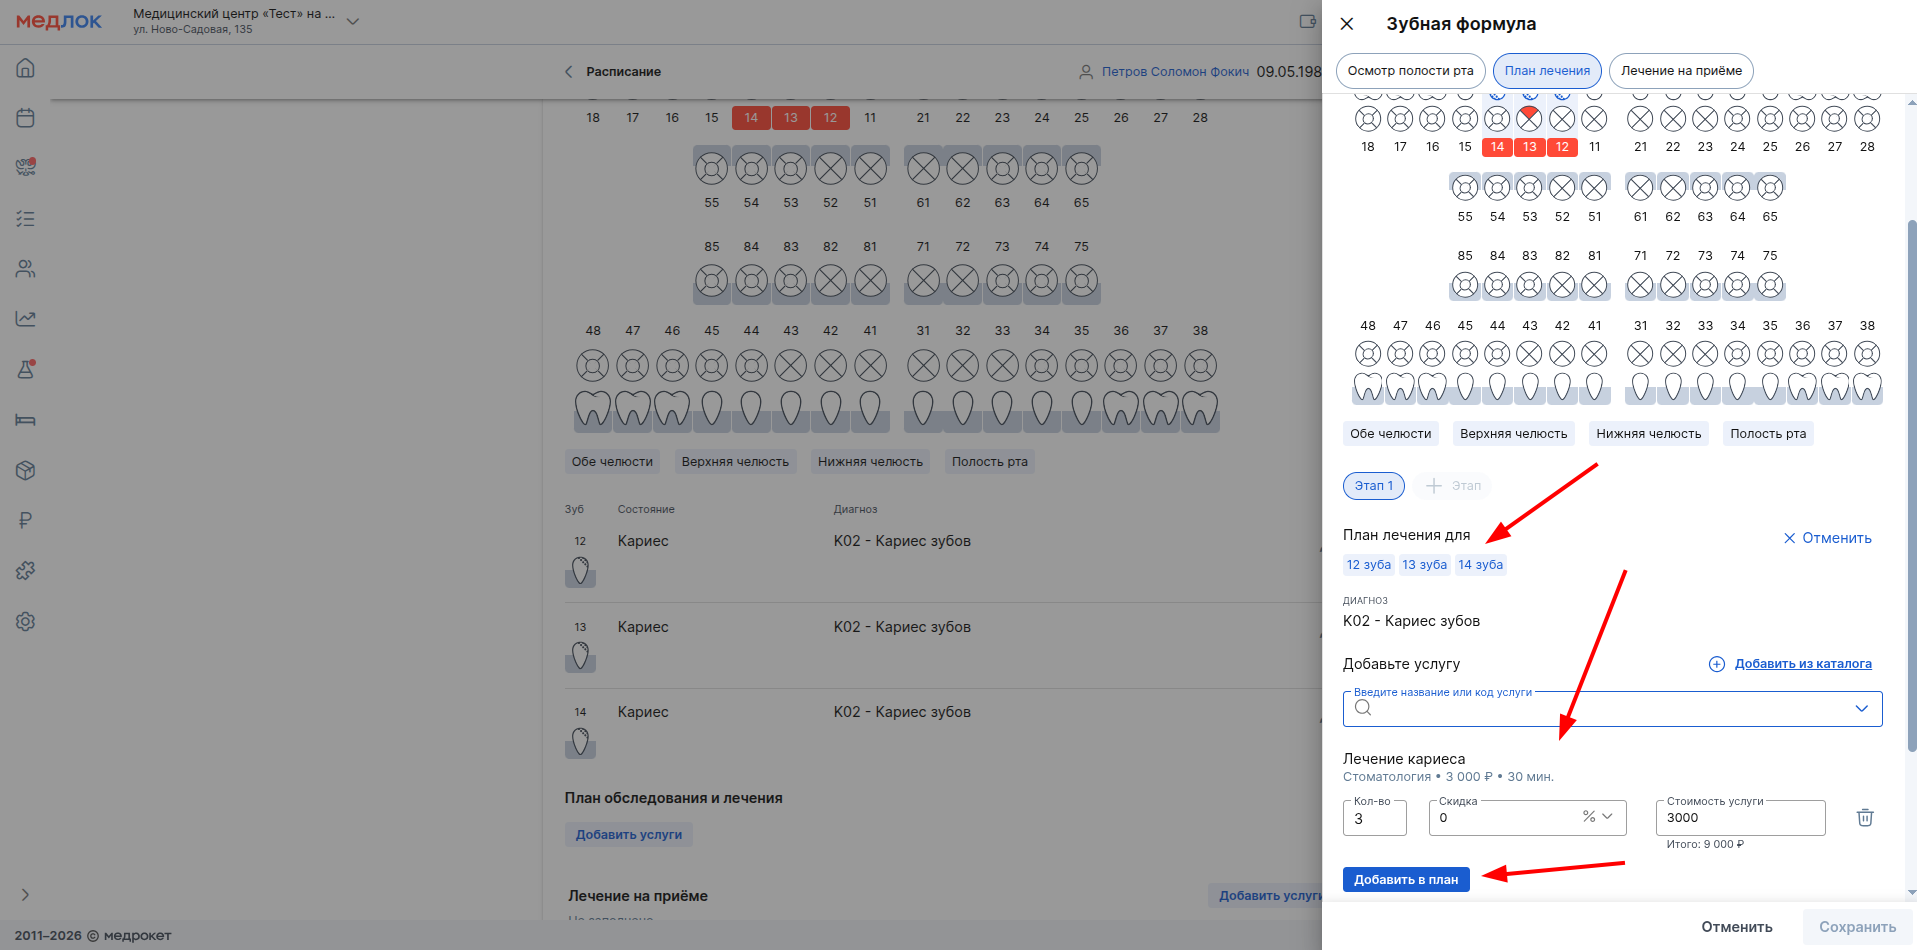Close the Зубная формула panel
The width and height of the screenshot is (1917, 950).
tap(1347, 24)
